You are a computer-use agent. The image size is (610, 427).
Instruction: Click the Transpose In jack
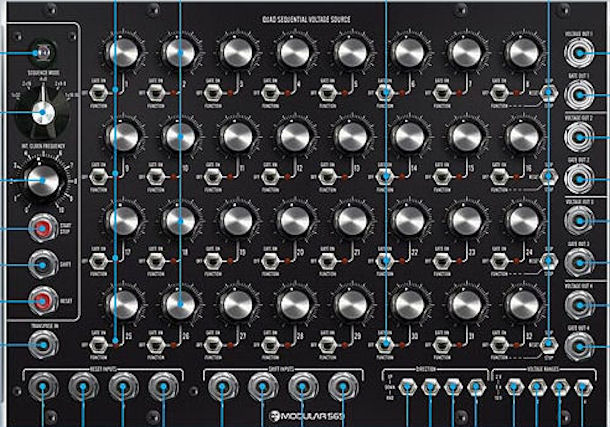click(42, 344)
